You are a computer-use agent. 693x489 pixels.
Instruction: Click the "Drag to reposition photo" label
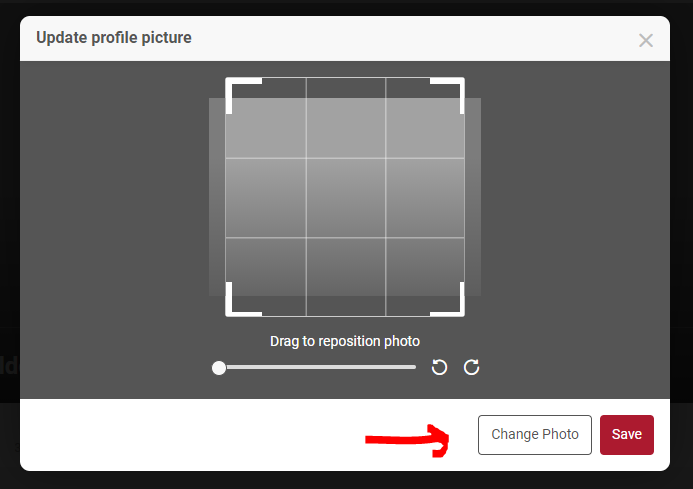pos(345,341)
